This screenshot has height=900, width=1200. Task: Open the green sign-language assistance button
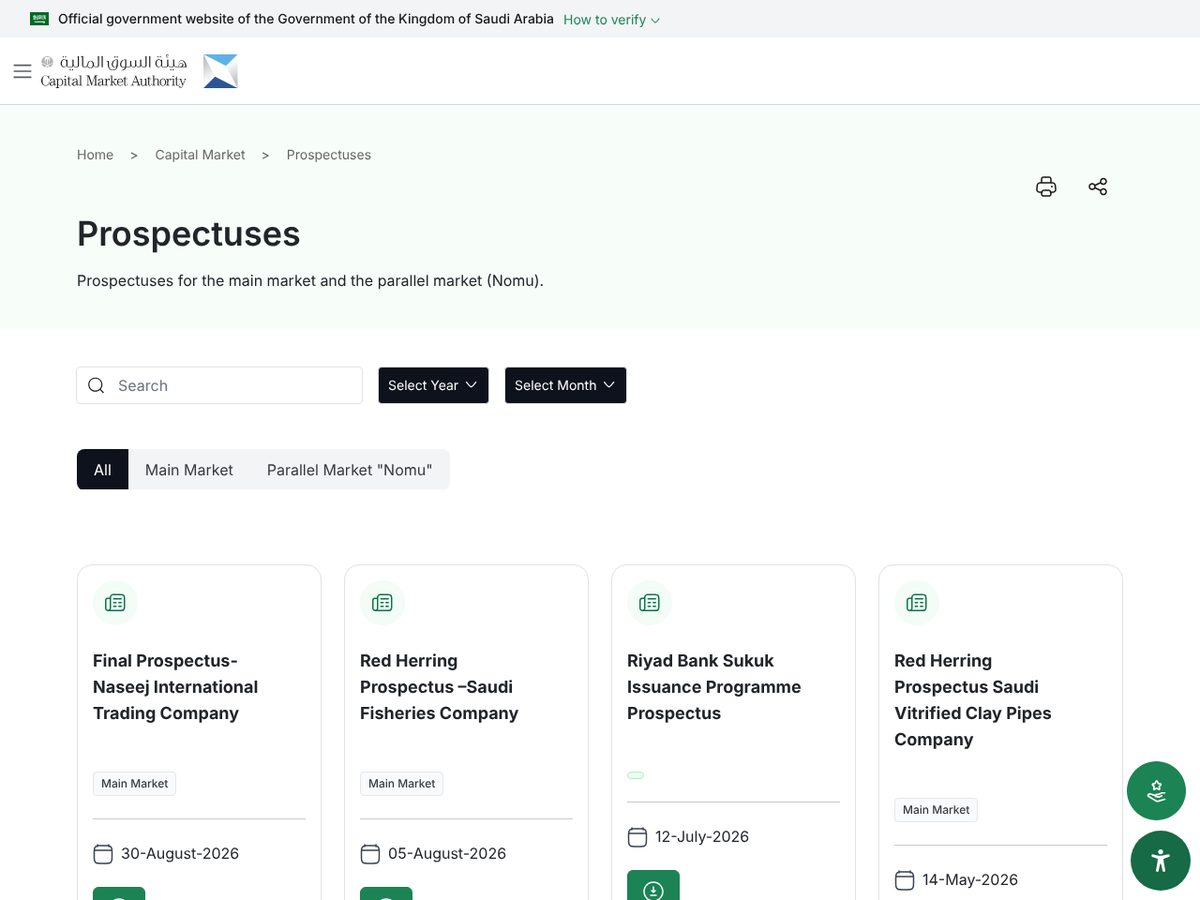[1156, 791]
